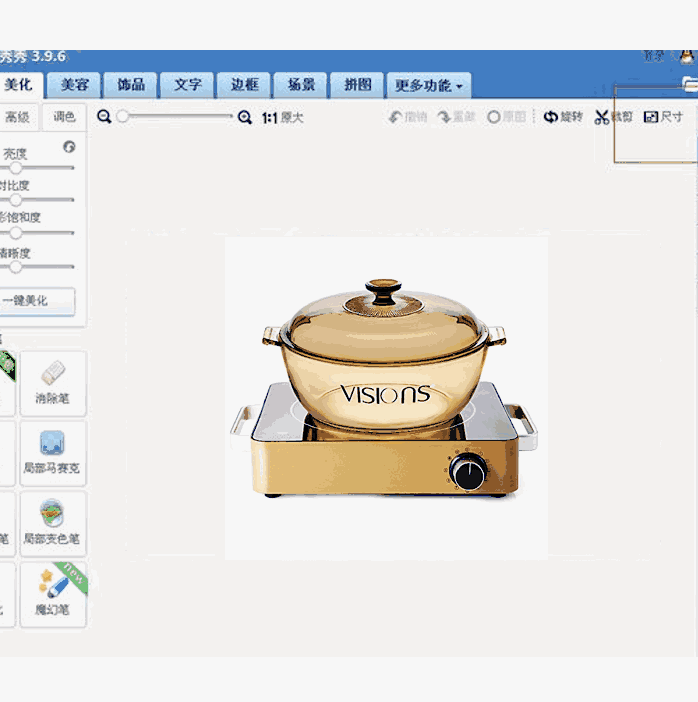Click the zoom out magnifier icon
This screenshot has width=698, height=702.
(104, 117)
